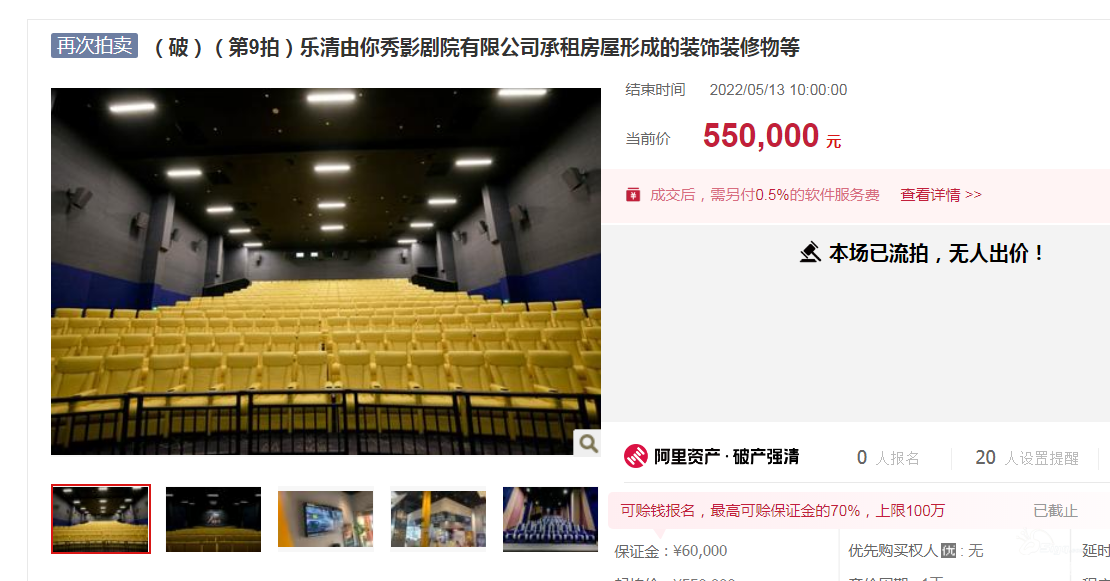The image size is (1110, 581).
Task: Click the 可赊钱报名 promotion banner
Action: [782, 511]
